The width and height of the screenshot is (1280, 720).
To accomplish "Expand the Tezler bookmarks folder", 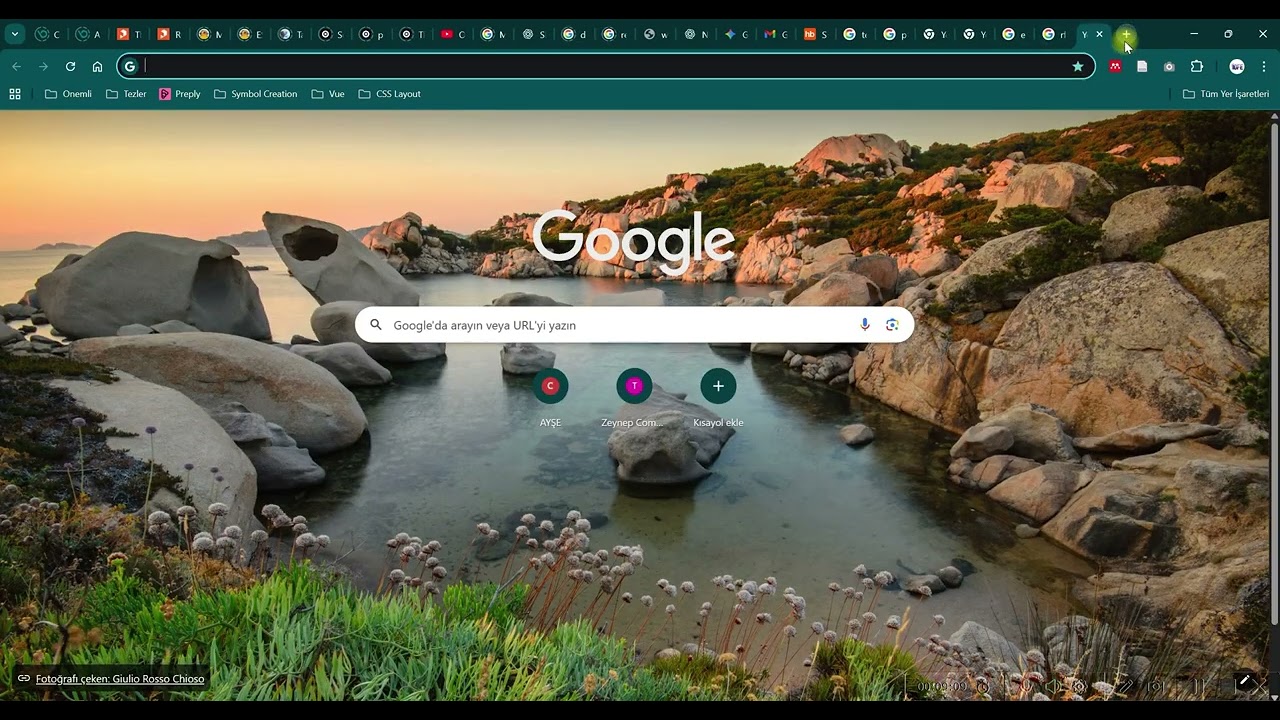I will (126, 94).
